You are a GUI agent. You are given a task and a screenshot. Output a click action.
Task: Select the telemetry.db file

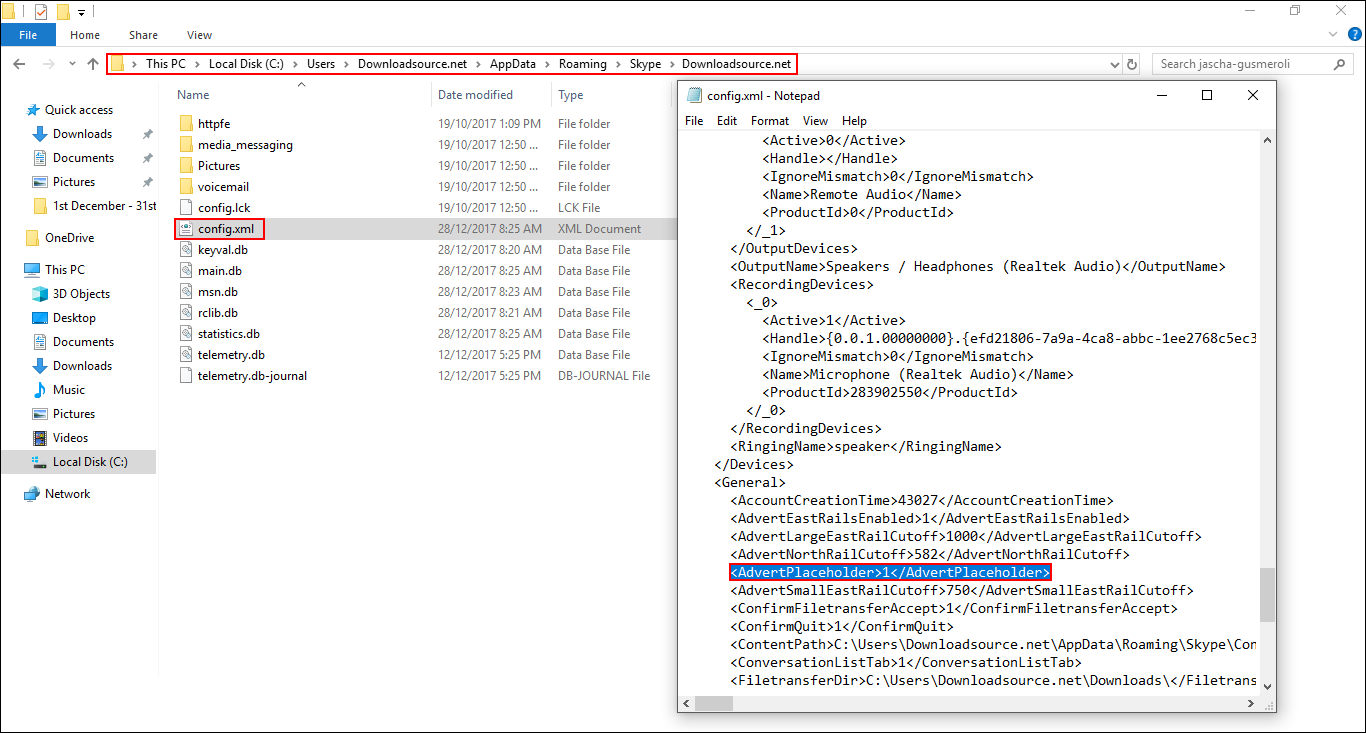pos(231,355)
